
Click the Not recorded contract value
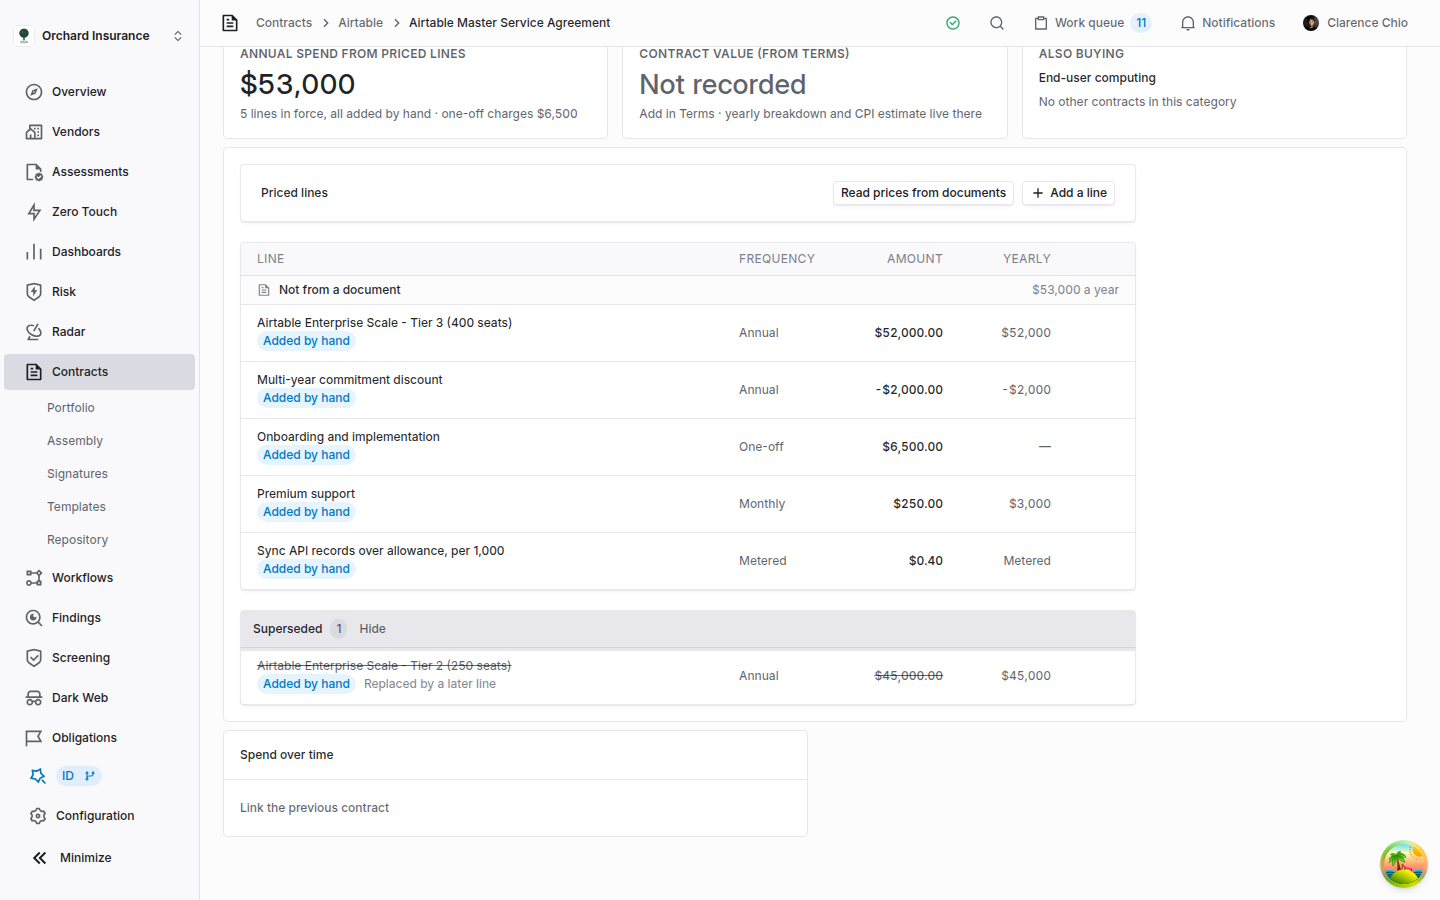[723, 85]
